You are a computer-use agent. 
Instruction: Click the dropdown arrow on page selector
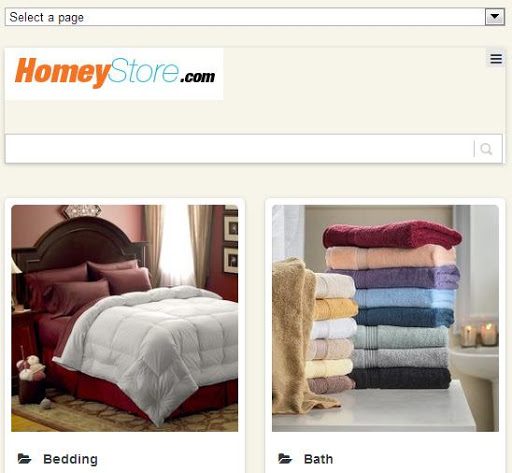coord(495,17)
